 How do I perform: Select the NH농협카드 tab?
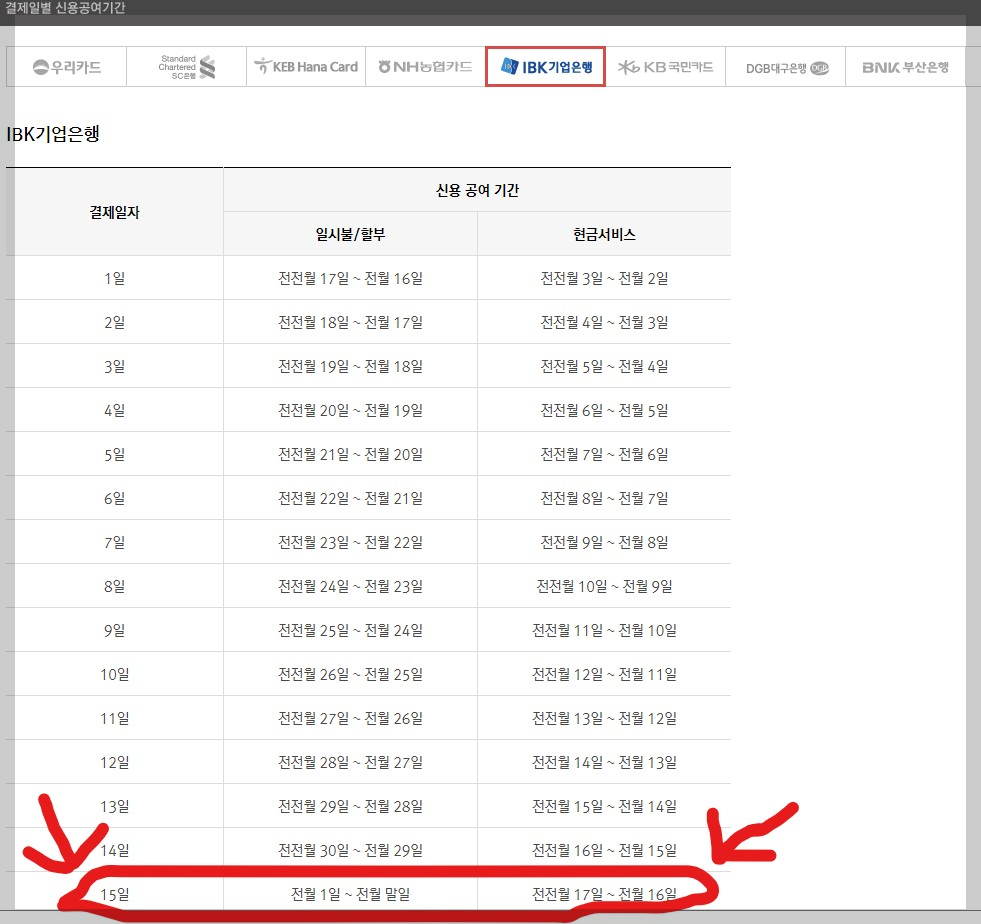coord(425,66)
